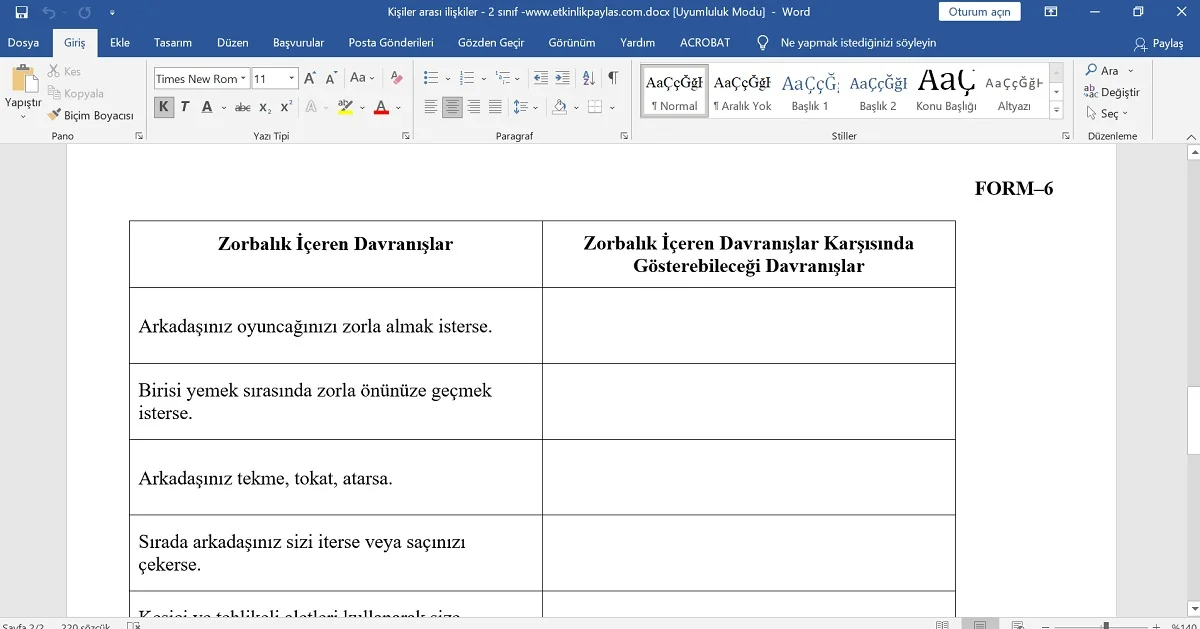The height and width of the screenshot is (629, 1200).
Task: Increase font size with the grow font icon
Action: click(310, 78)
